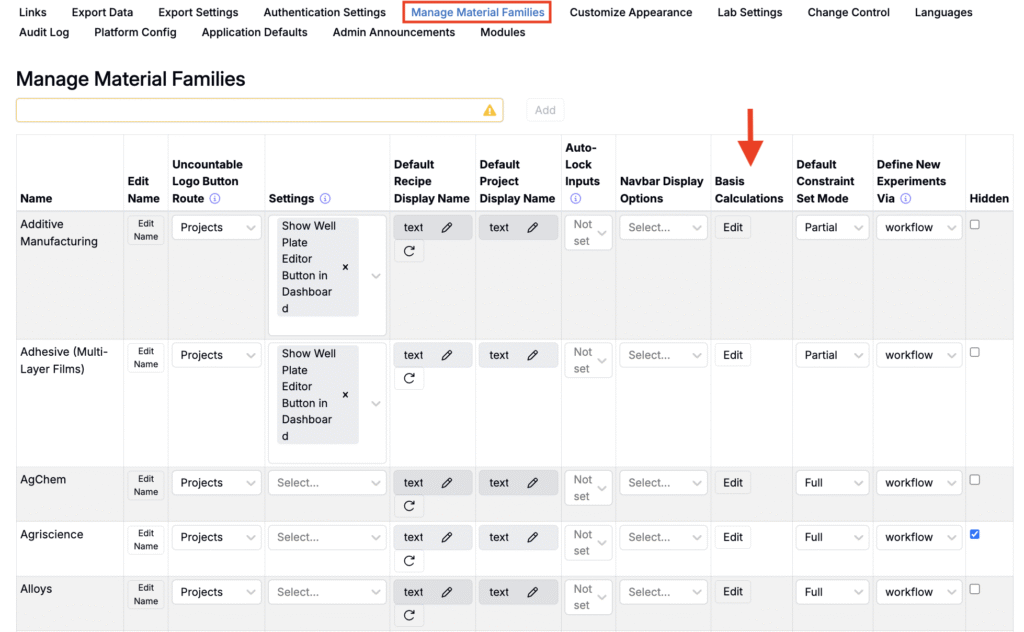Screen dimensions: 1024x632
Task: Click info icon next to Define New Experiments Via
Action: tap(905, 199)
